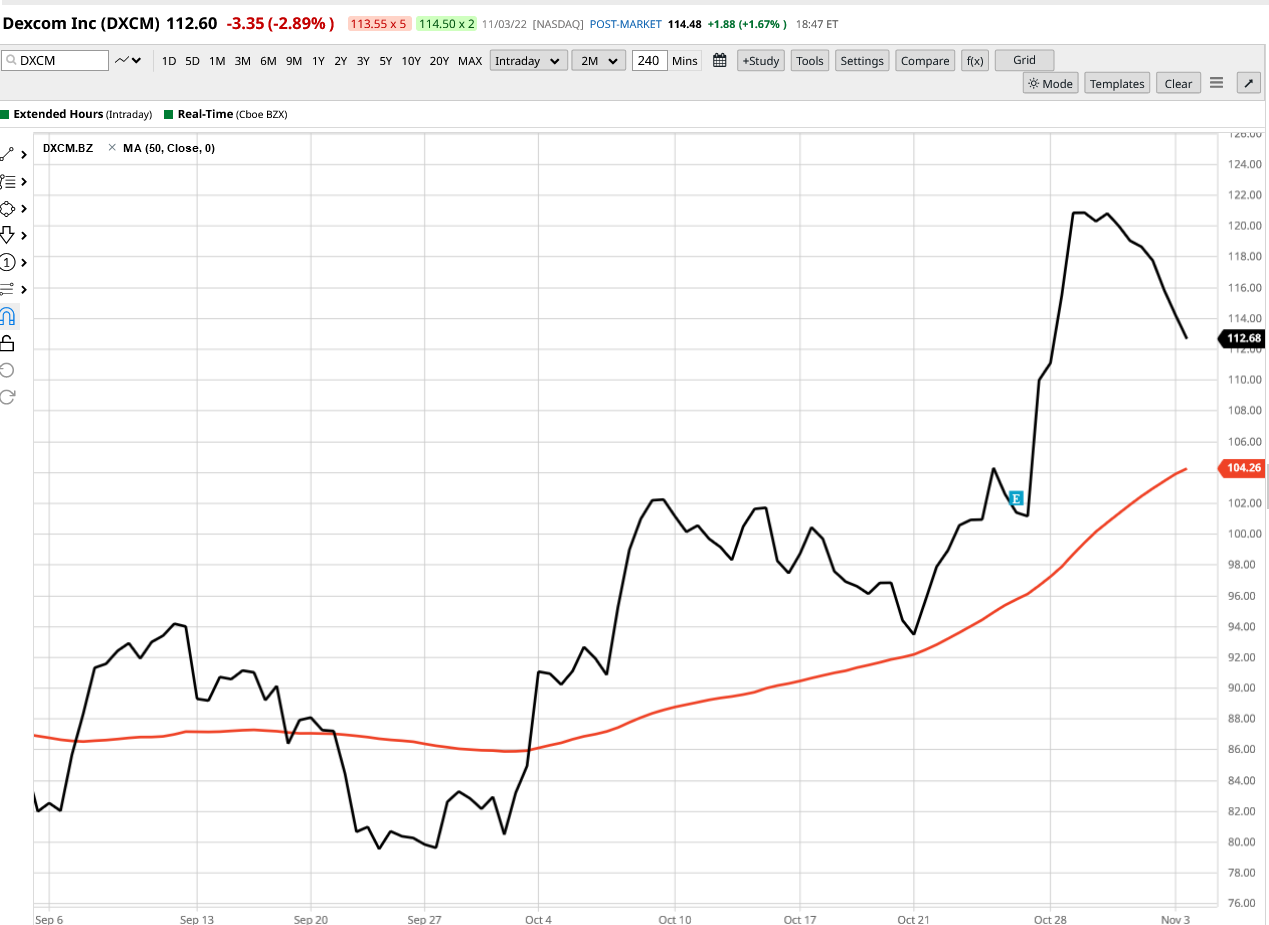The image size is (1269, 925).
Task: Click the 104.26 moving average tag
Action: [x=1241, y=468]
